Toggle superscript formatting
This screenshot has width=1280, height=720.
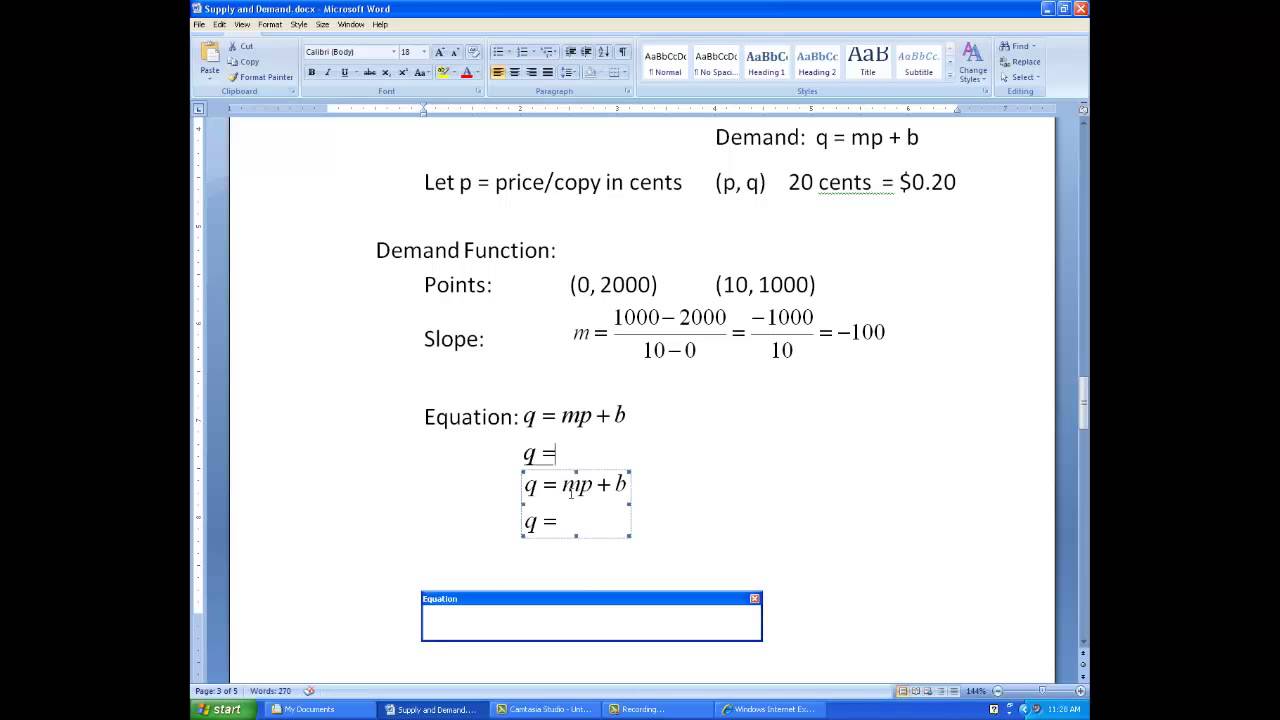(x=402, y=72)
